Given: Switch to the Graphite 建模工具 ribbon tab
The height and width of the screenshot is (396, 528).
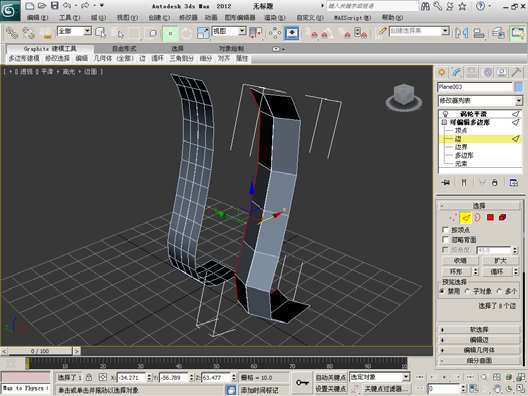Looking at the screenshot, I should click(50, 49).
